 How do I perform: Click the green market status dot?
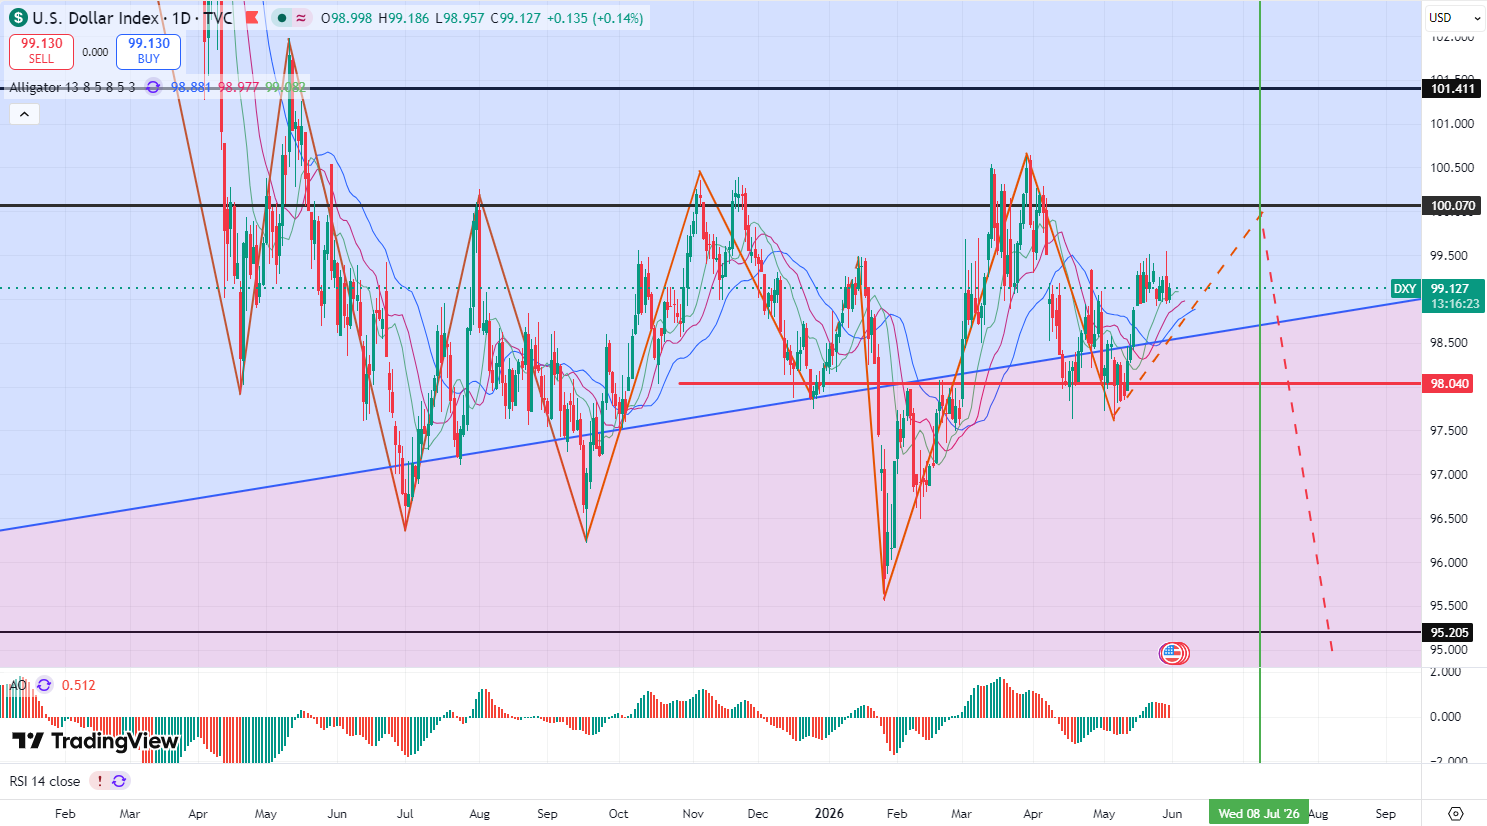tap(283, 18)
